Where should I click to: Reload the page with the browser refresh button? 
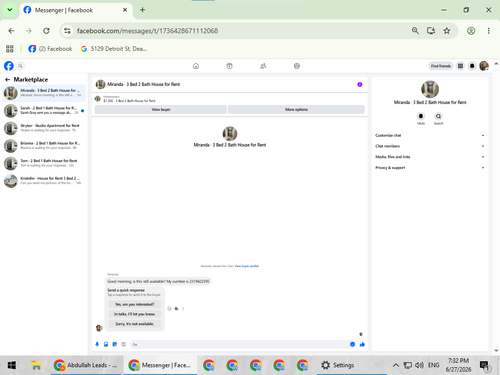coord(46,31)
